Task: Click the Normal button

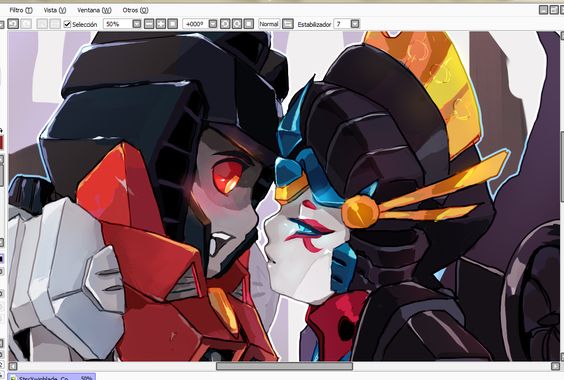Action: pyautogui.click(x=269, y=24)
